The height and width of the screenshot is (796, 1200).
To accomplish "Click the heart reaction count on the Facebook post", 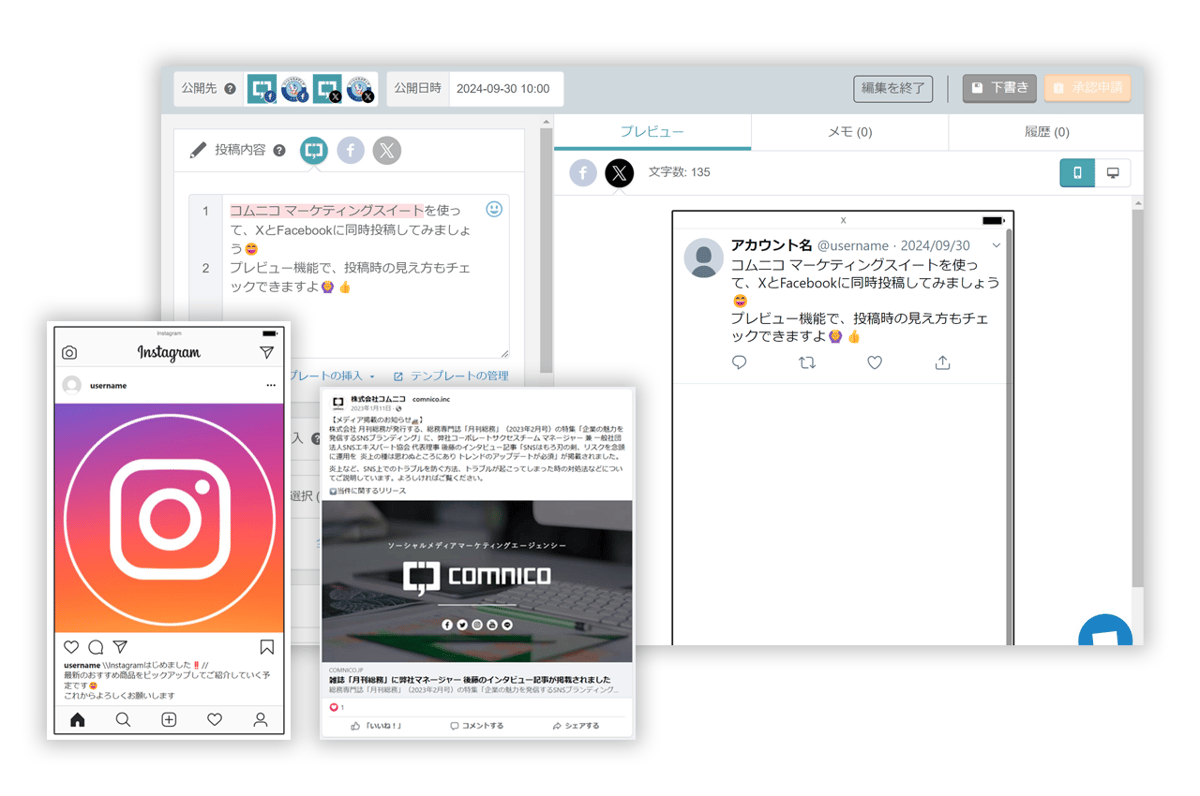I will (x=336, y=707).
